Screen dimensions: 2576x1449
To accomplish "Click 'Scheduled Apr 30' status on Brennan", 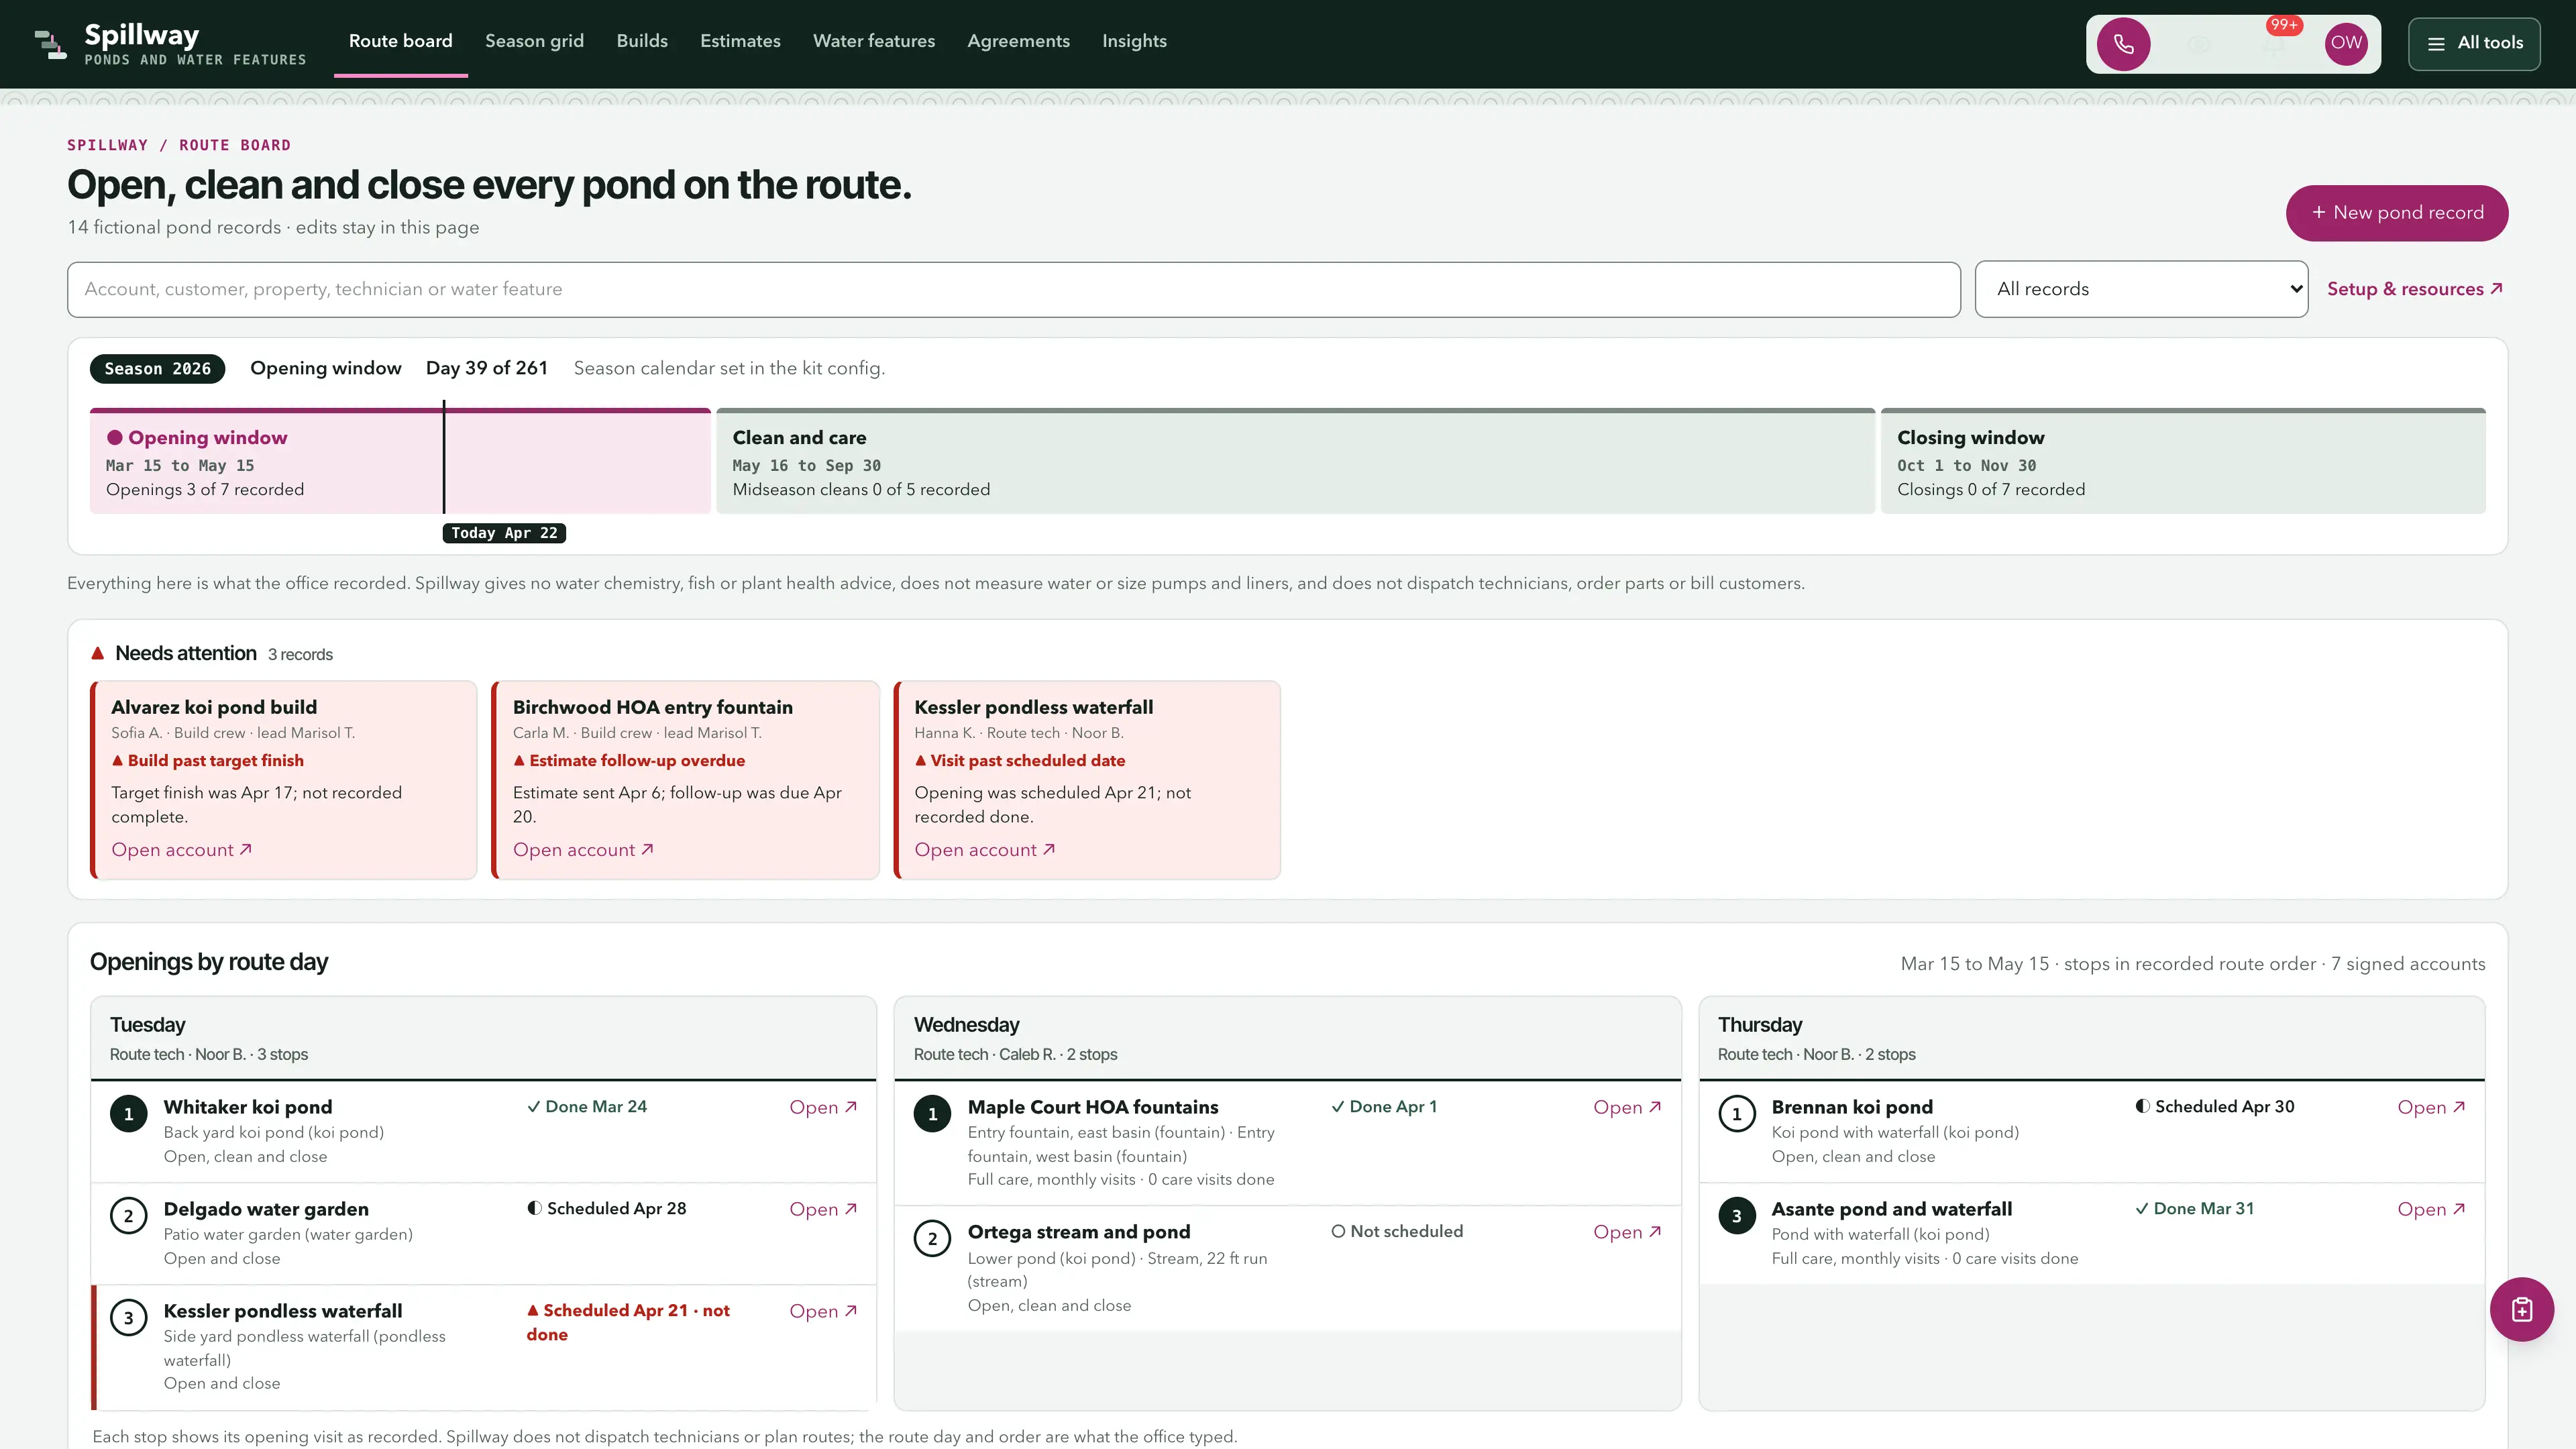I will (2214, 1107).
